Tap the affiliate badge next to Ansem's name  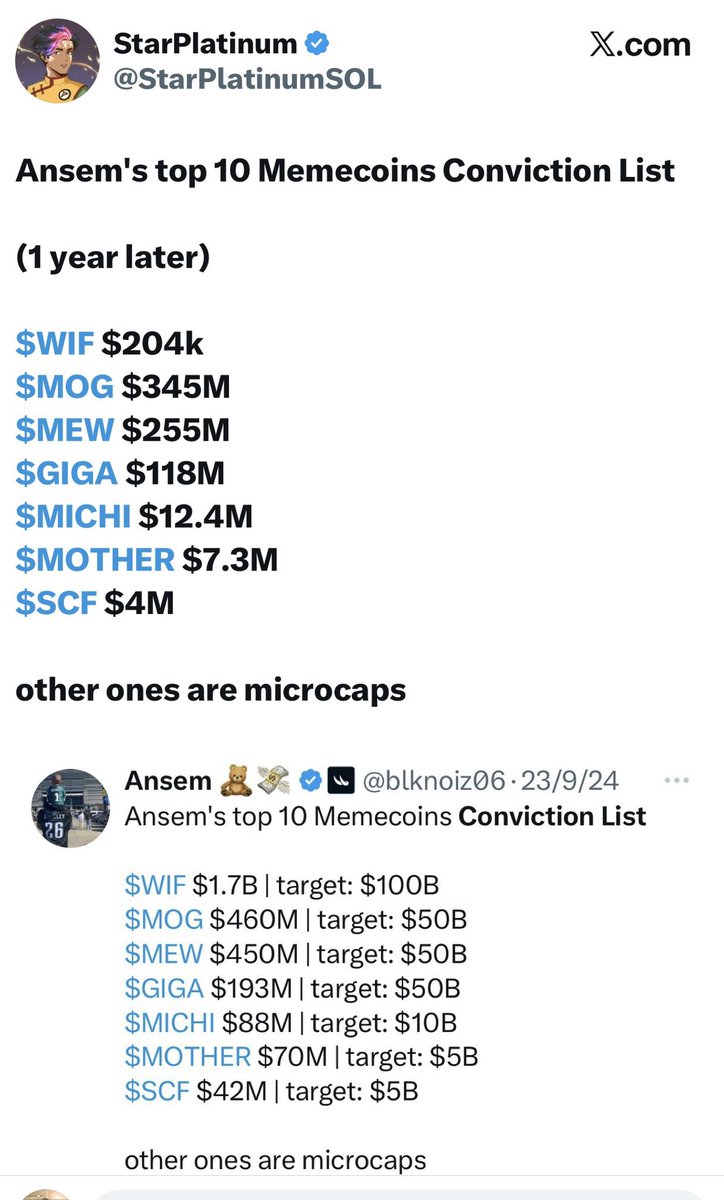click(343, 781)
